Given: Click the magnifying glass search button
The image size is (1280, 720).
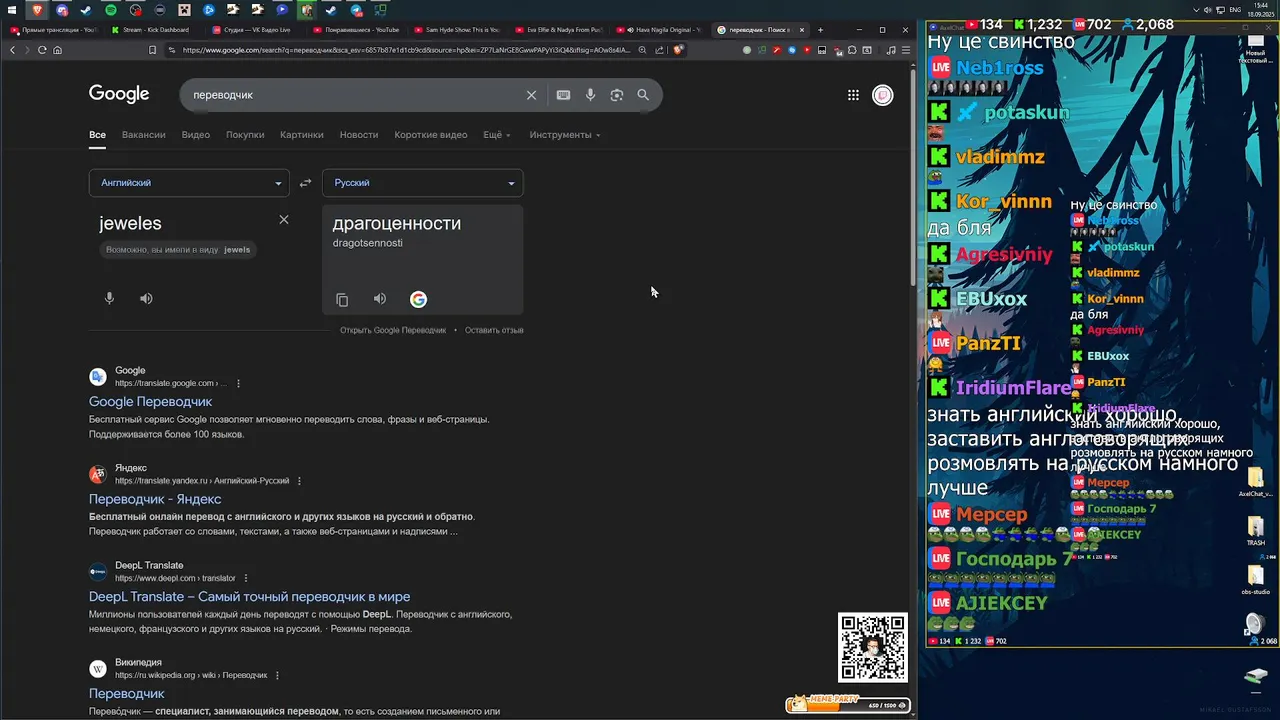Looking at the screenshot, I should coord(643,95).
